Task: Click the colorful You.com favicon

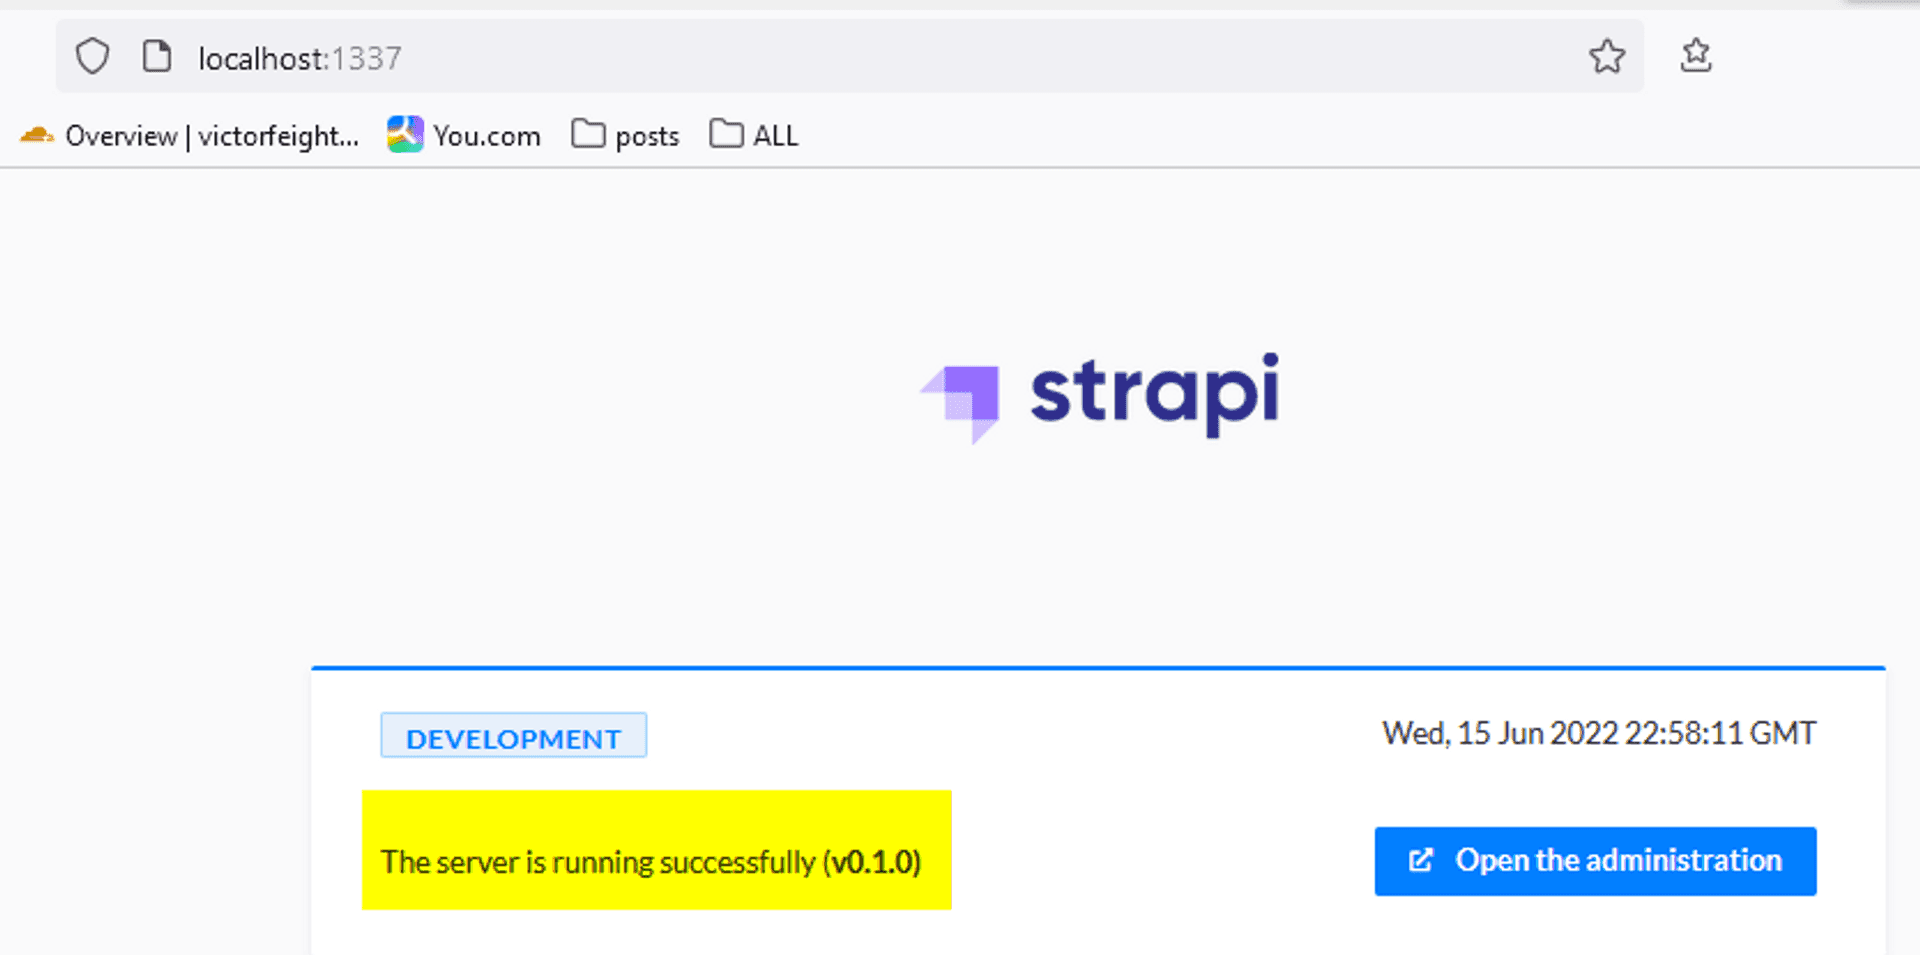Action: 405,135
